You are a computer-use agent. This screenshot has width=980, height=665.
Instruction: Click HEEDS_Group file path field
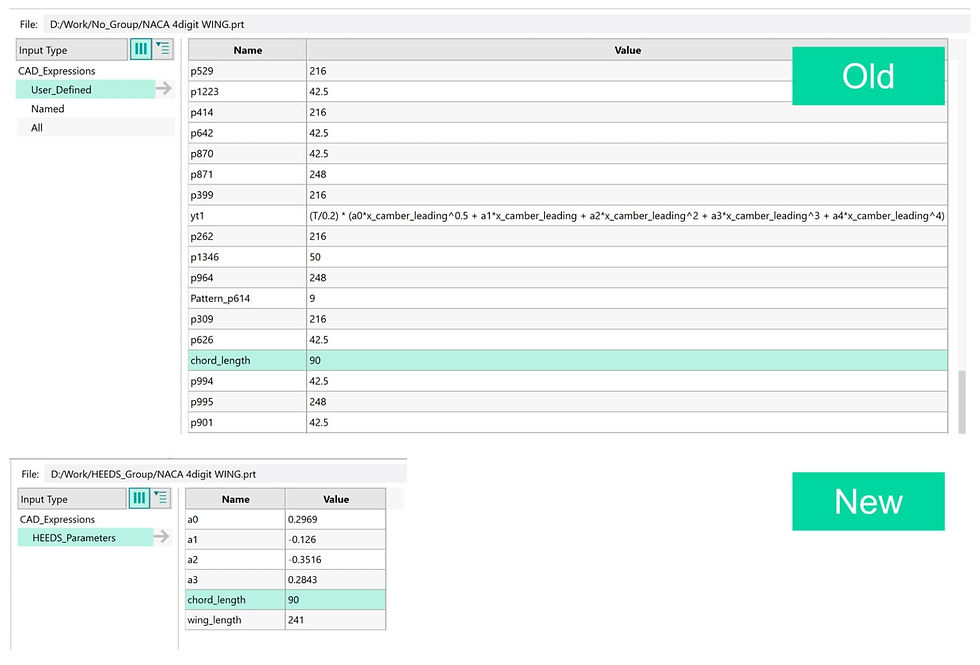point(225,474)
